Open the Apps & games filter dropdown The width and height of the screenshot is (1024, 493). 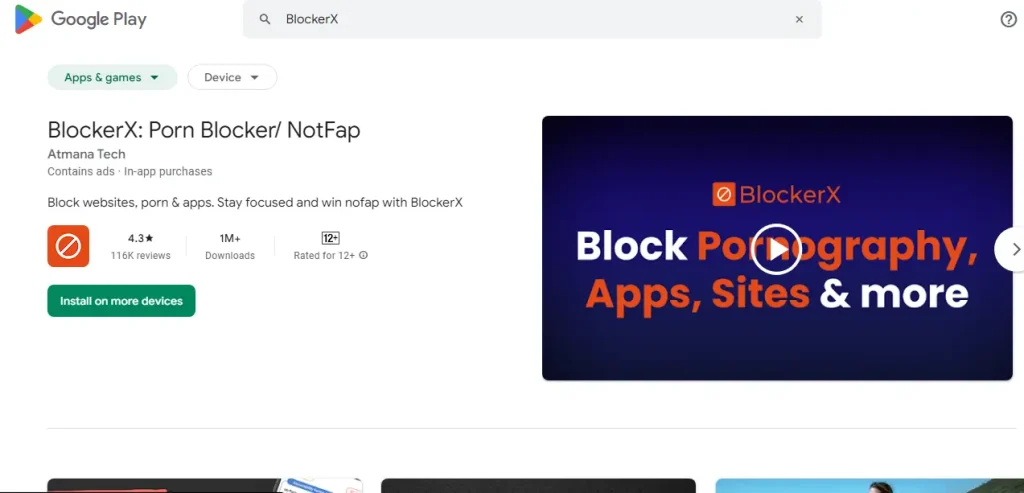click(x=112, y=77)
